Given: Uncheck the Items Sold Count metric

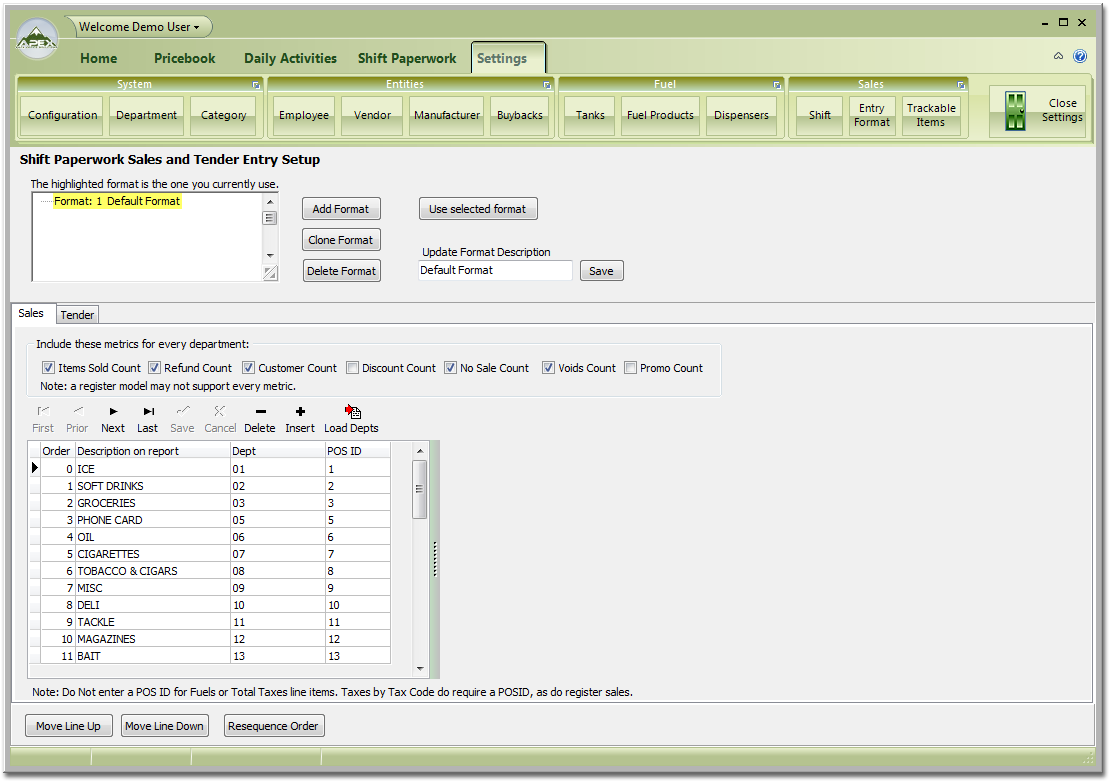Looking at the screenshot, I should [x=48, y=367].
